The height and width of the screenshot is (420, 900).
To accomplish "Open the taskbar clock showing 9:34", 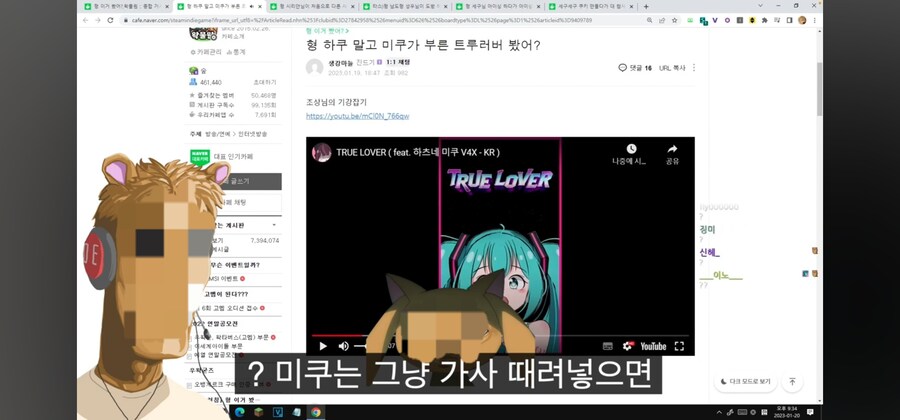I will coord(786,411).
